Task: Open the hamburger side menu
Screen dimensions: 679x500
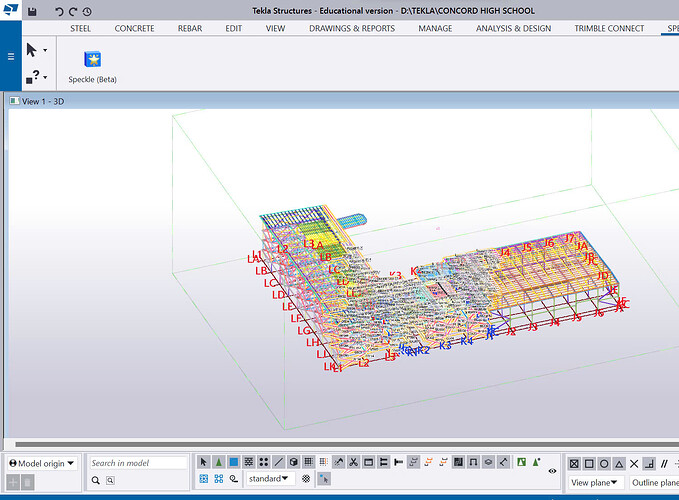Action: tap(11, 56)
